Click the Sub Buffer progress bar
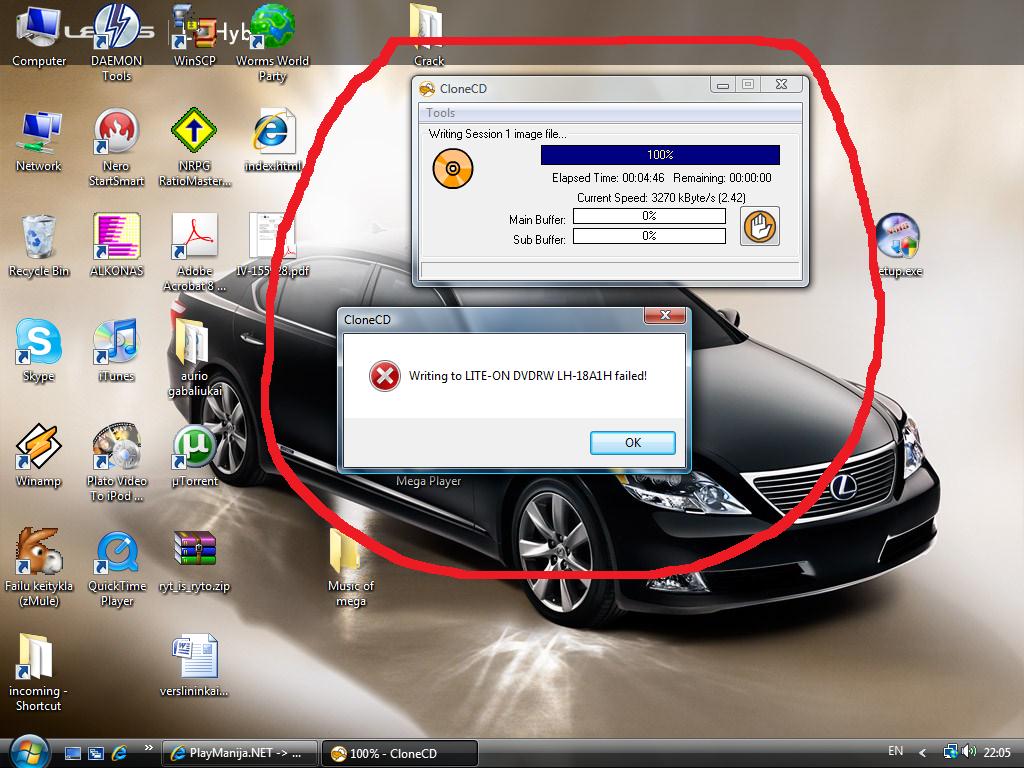The image size is (1024, 768). [649, 236]
